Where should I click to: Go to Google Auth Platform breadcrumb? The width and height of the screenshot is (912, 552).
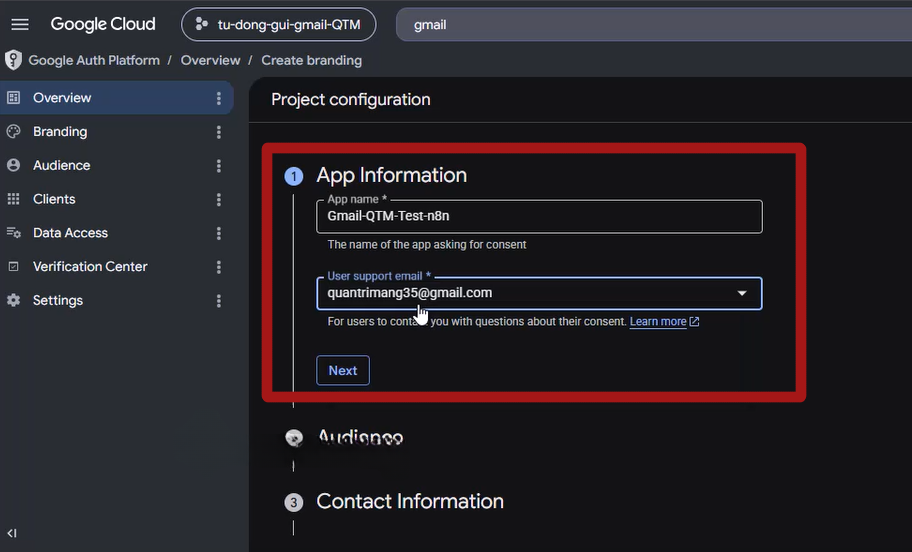(x=94, y=60)
